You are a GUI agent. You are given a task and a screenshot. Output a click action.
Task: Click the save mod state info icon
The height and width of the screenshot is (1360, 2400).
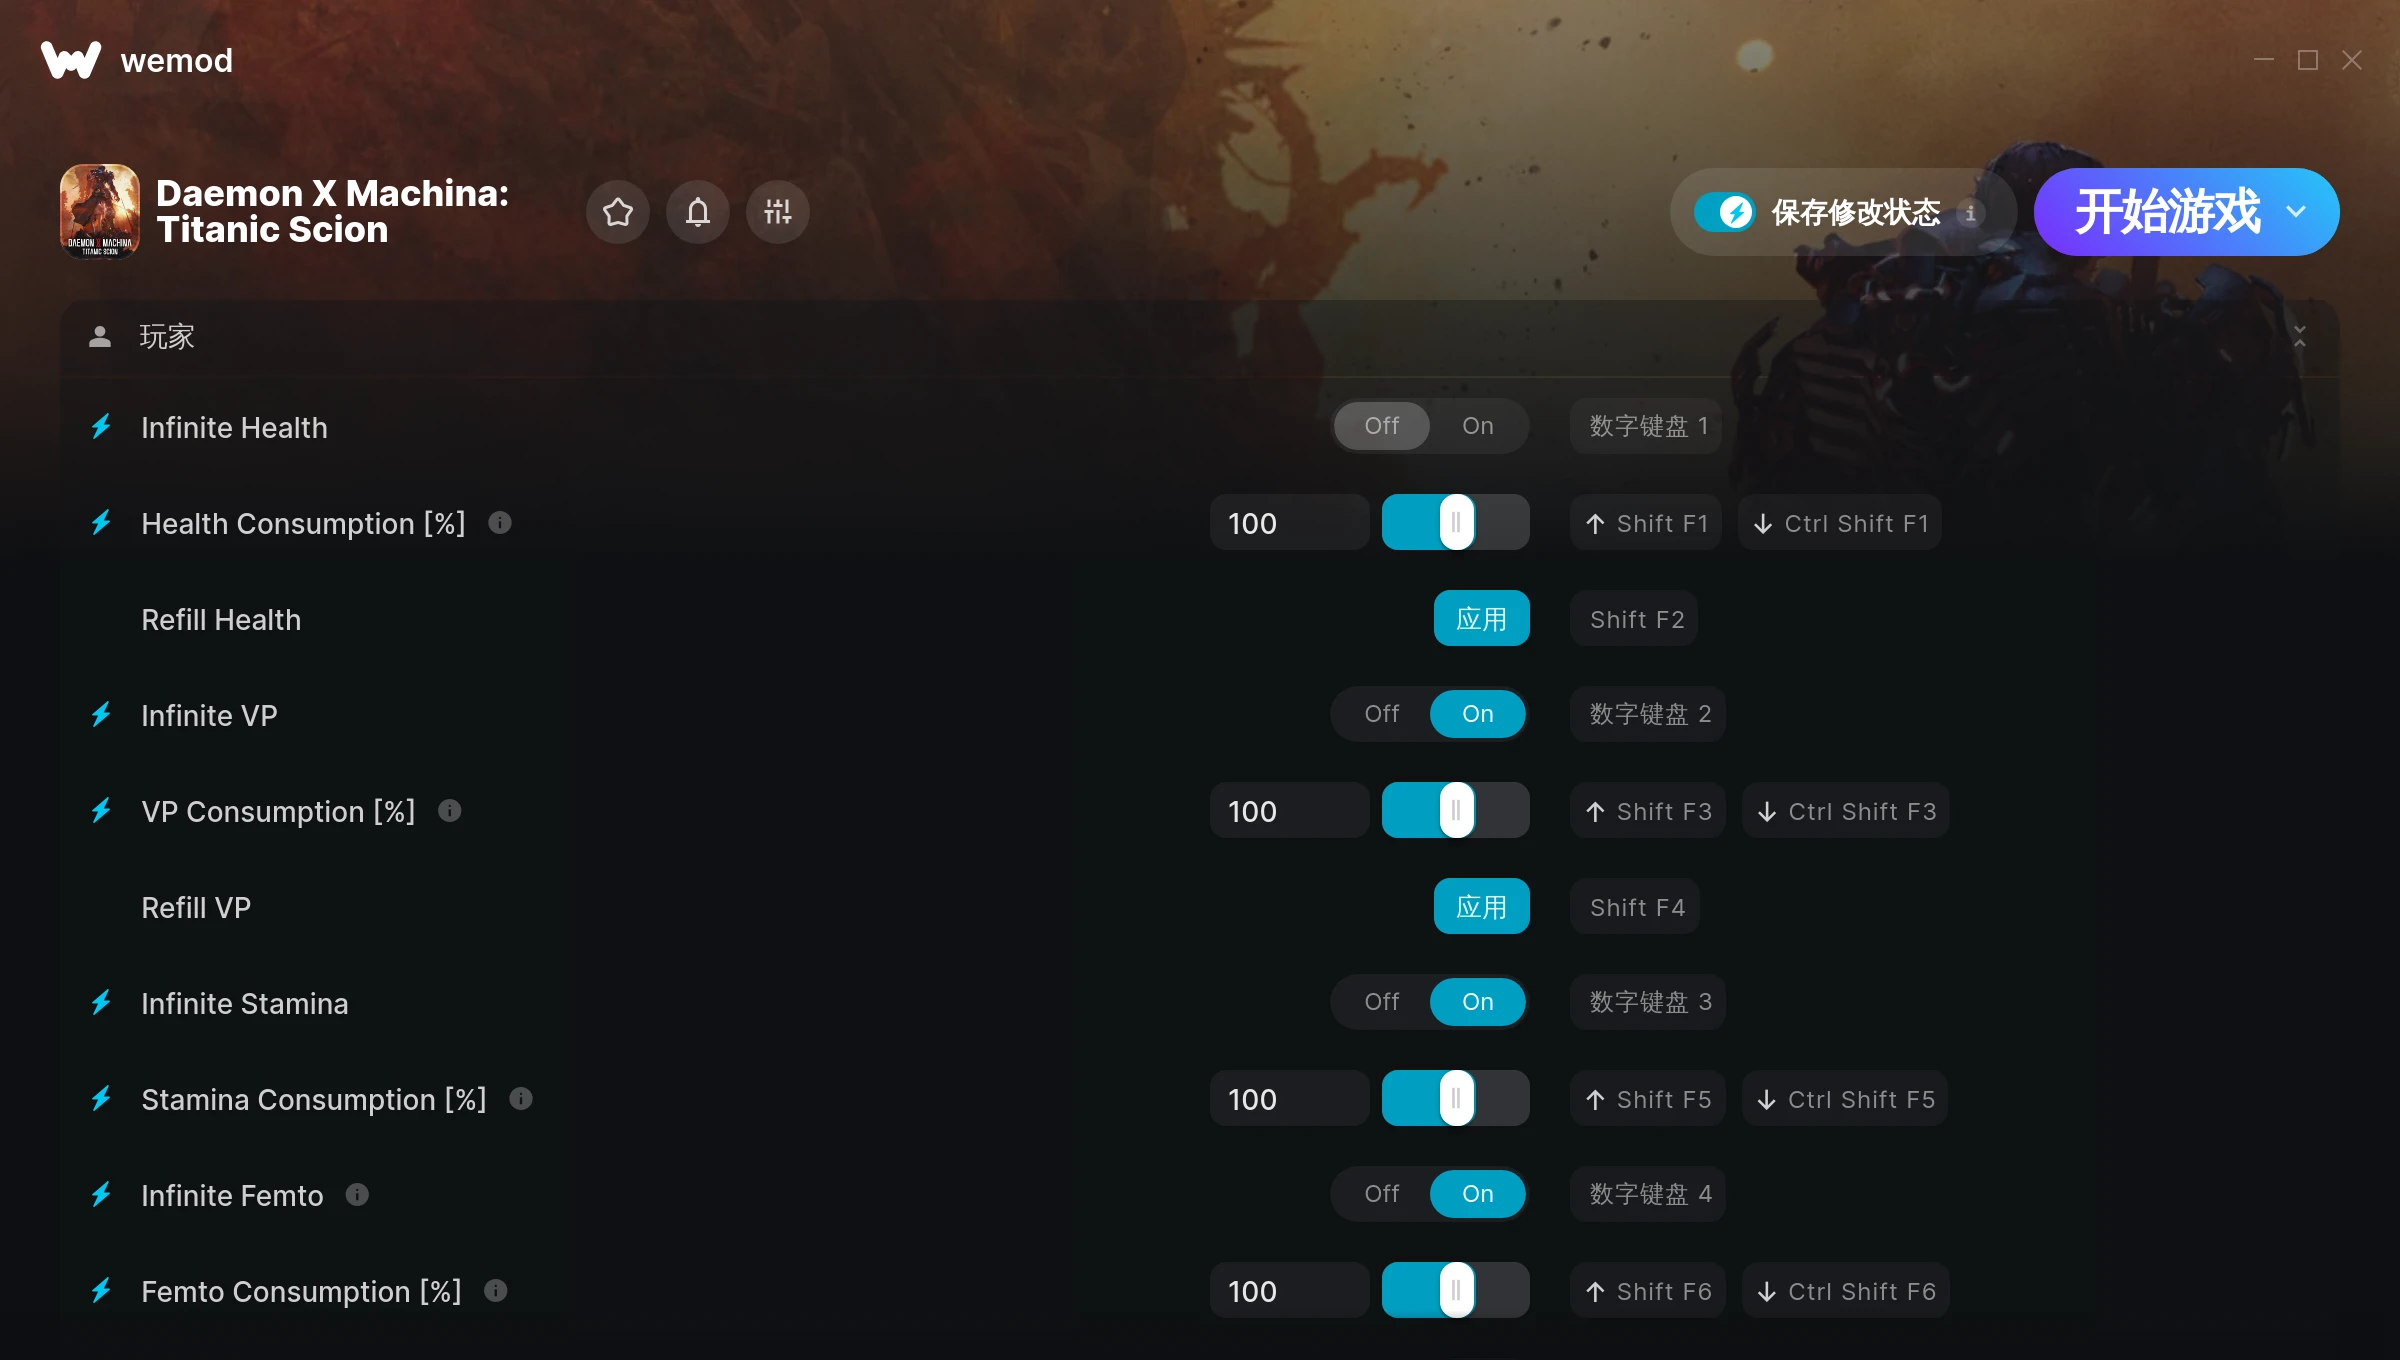[x=1970, y=212]
